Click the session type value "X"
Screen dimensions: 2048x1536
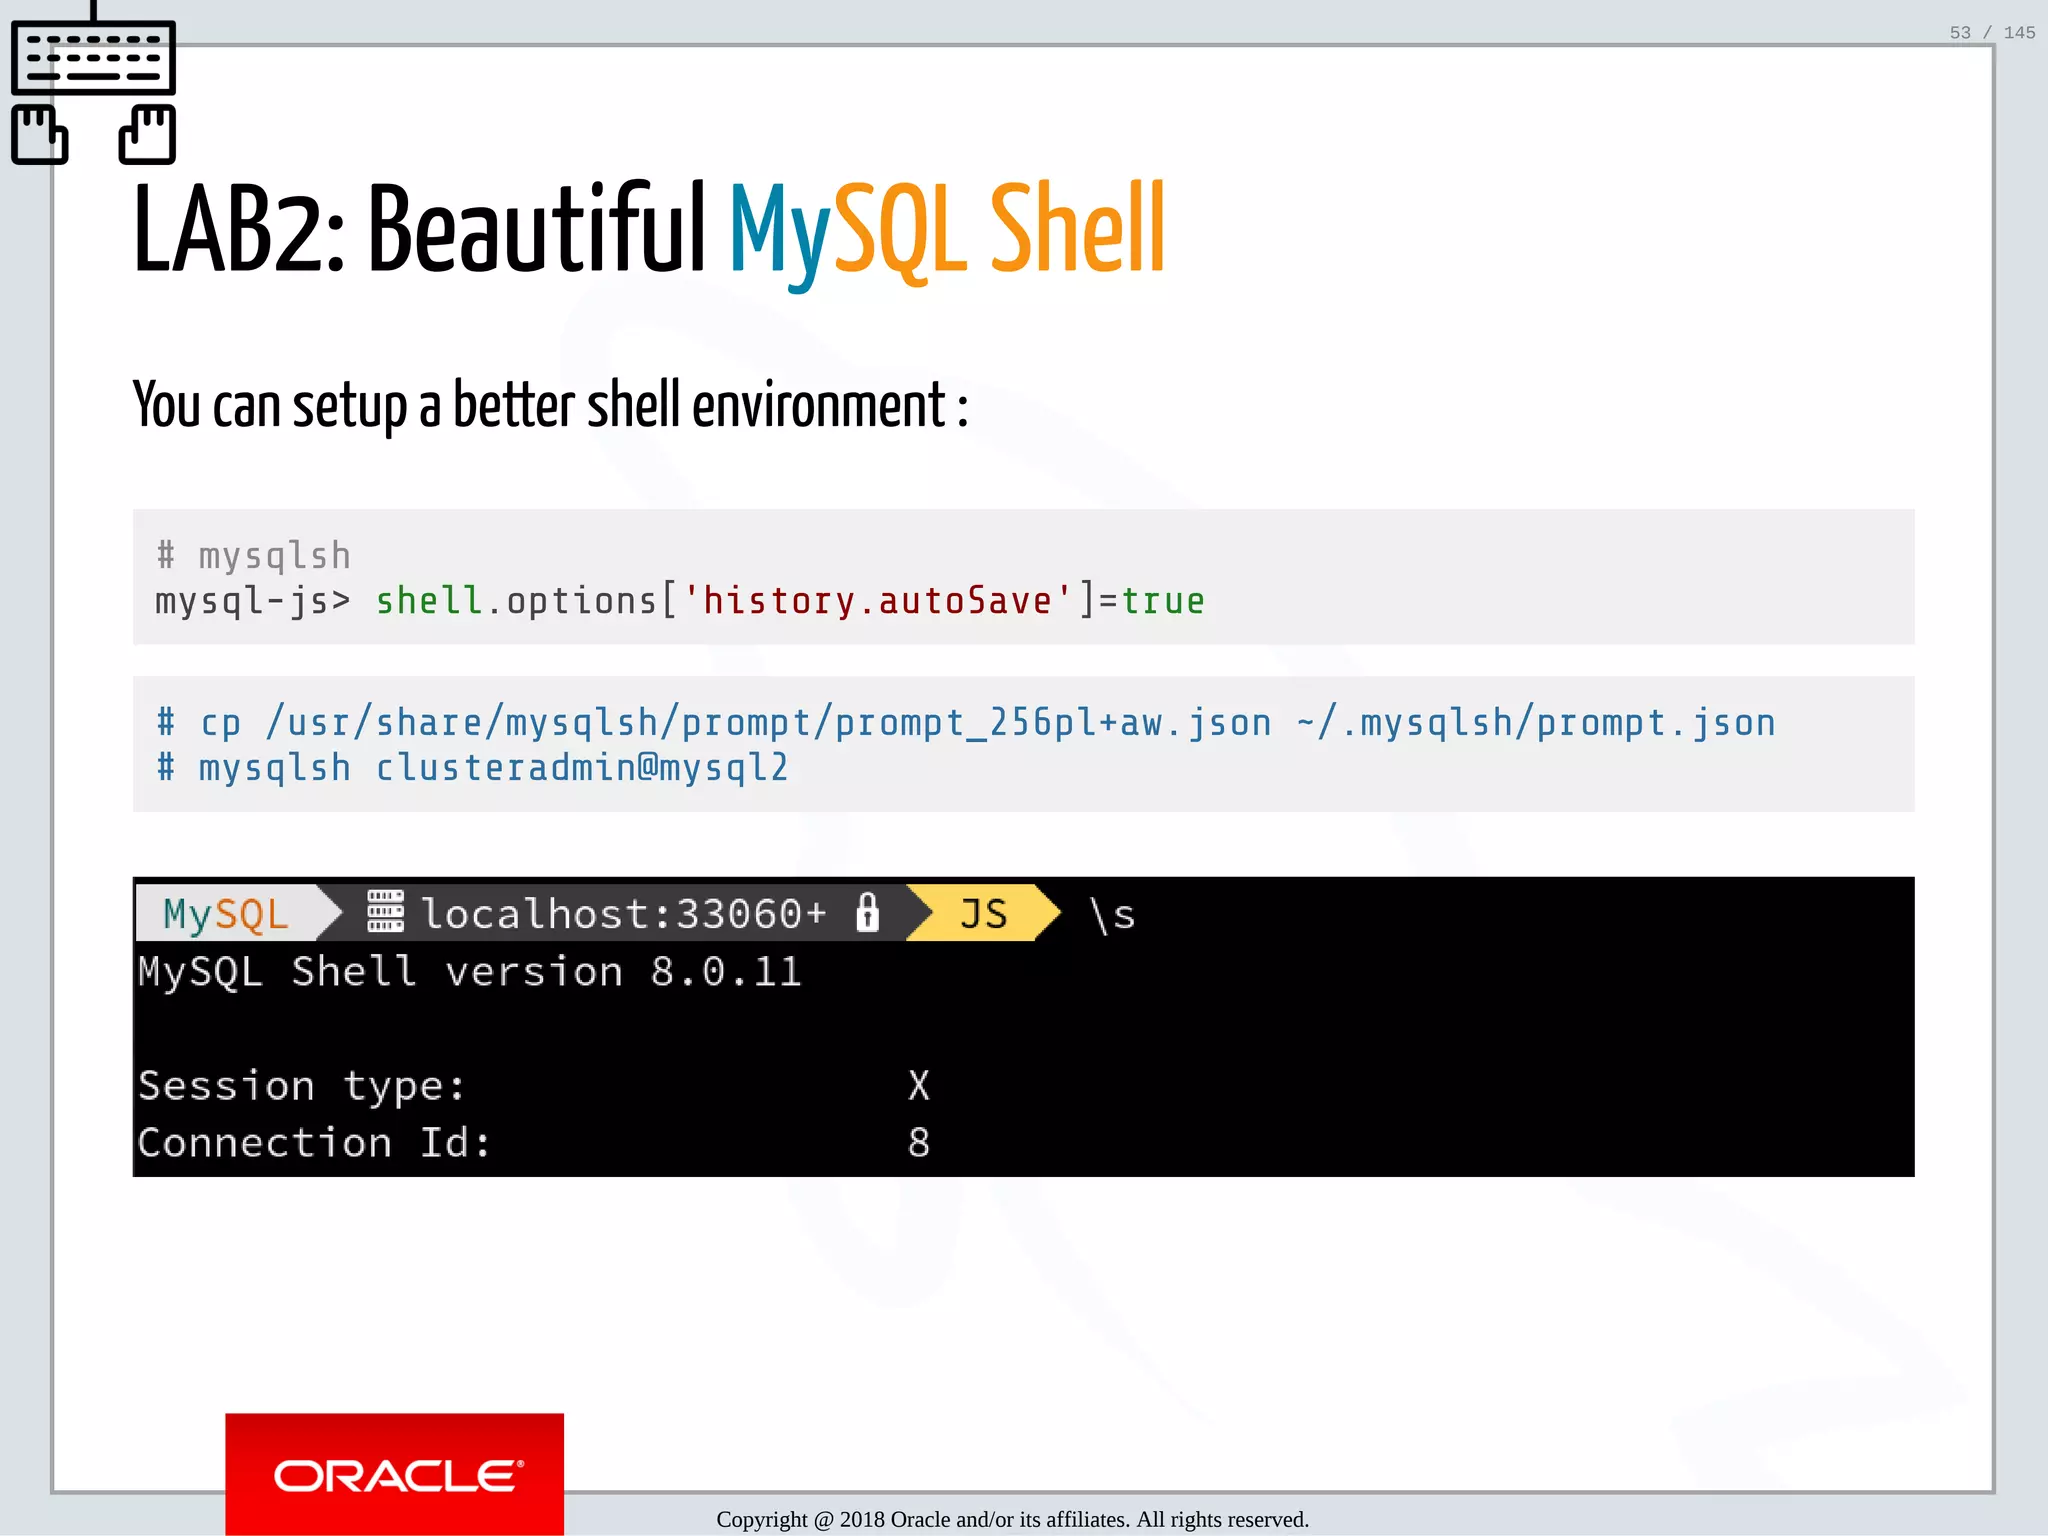(x=919, y=1086)
